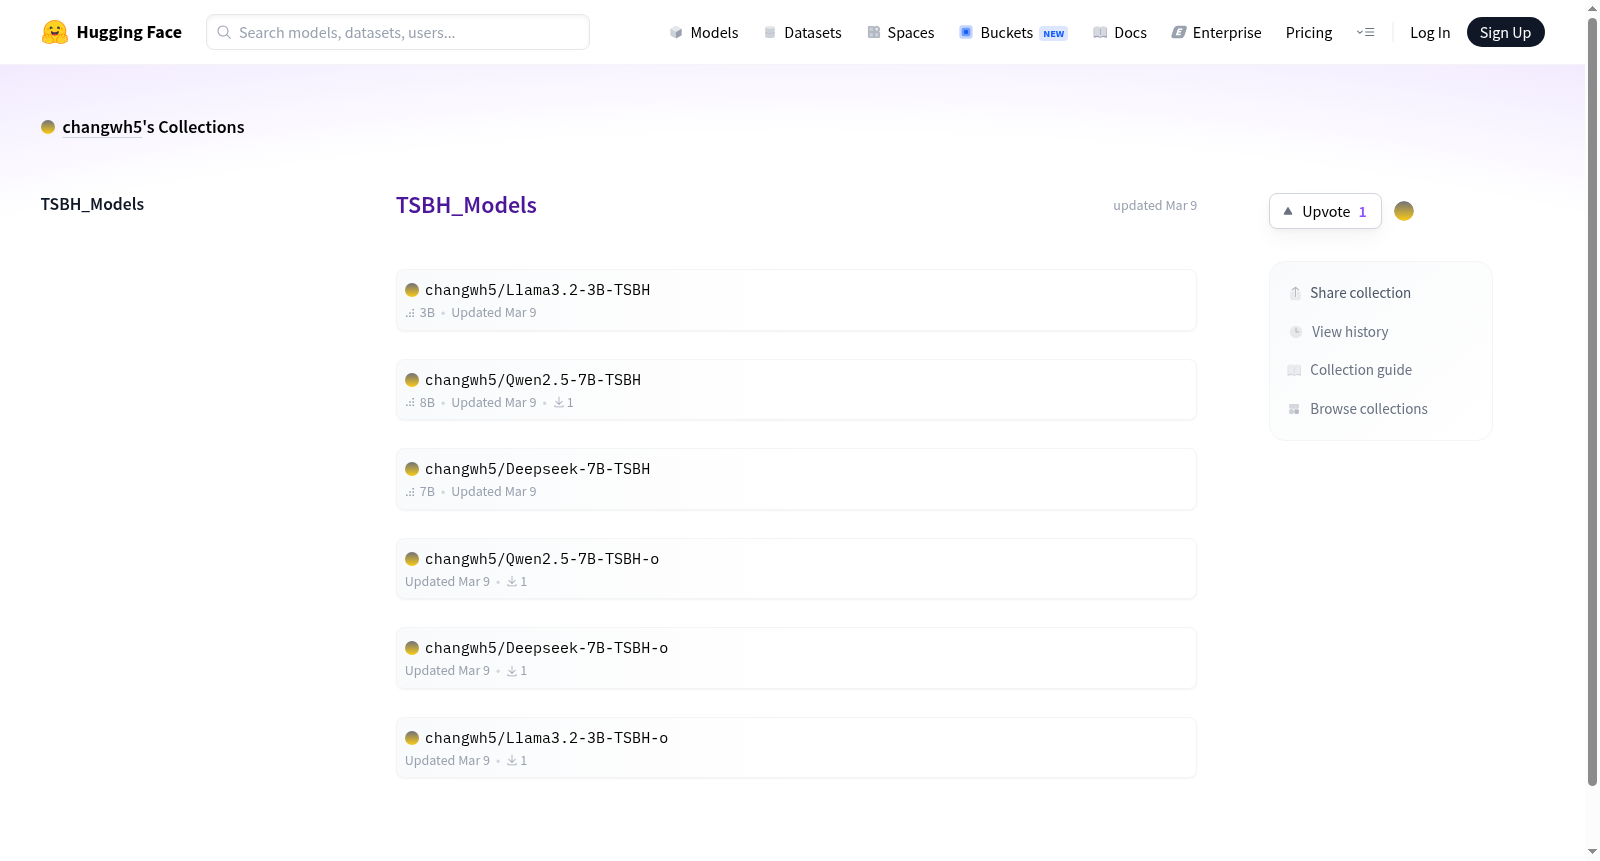Click the upvoter avatar next to Upvote

pos(1404,211)
